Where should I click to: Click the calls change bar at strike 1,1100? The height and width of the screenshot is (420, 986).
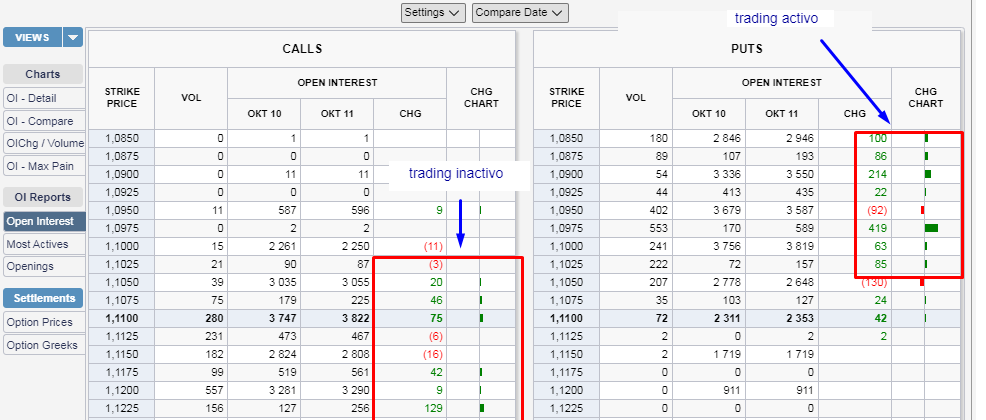pyautogui.click(x=481, y=318)
